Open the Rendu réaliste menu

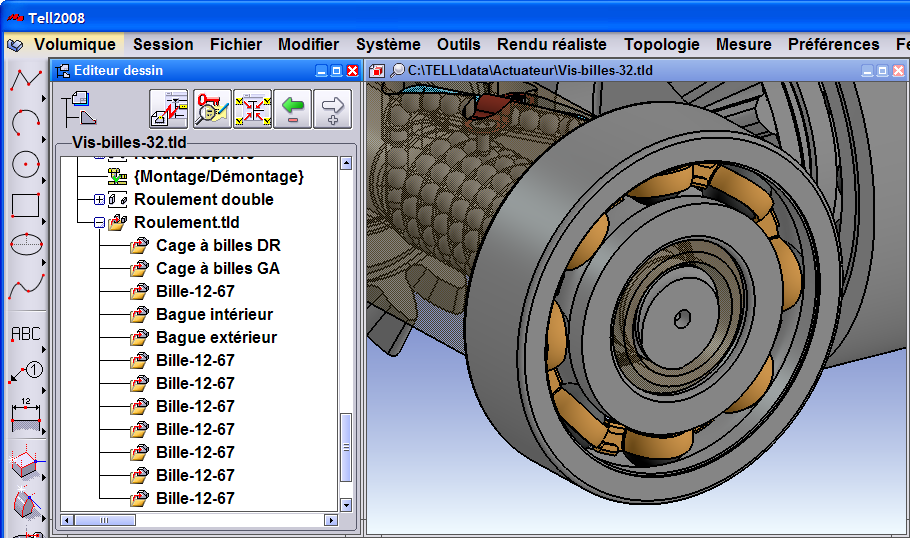[551, 44]
